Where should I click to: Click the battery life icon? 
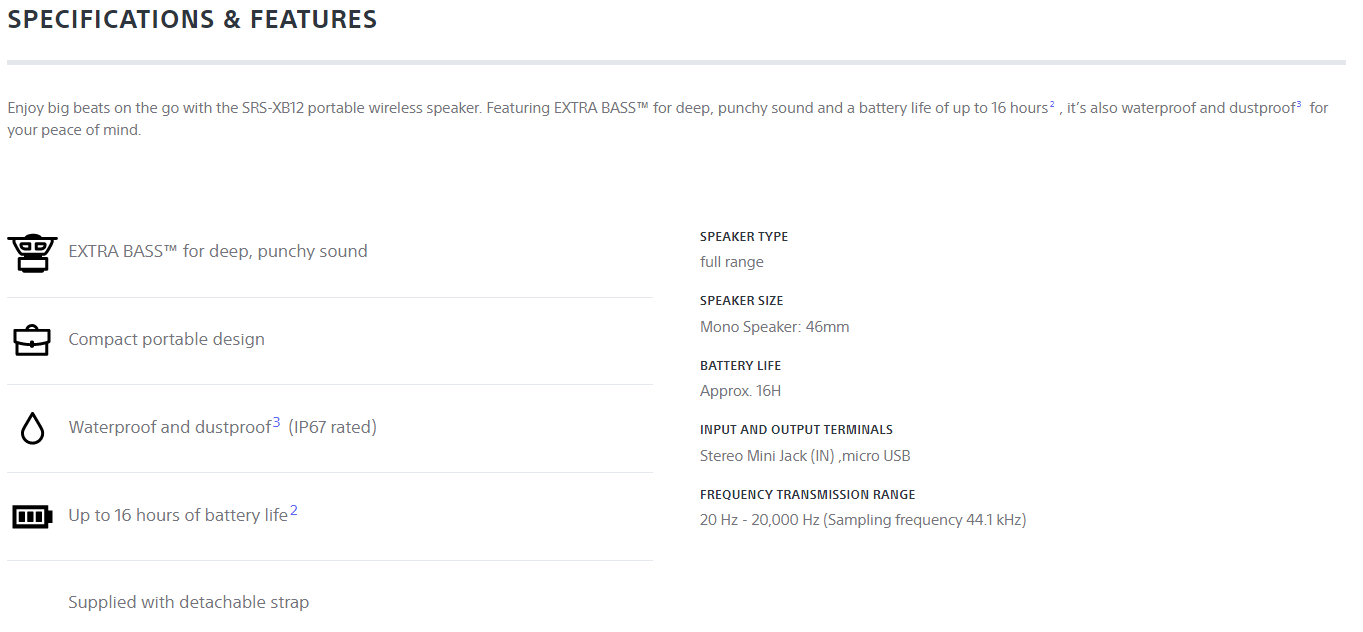(32, 516)
